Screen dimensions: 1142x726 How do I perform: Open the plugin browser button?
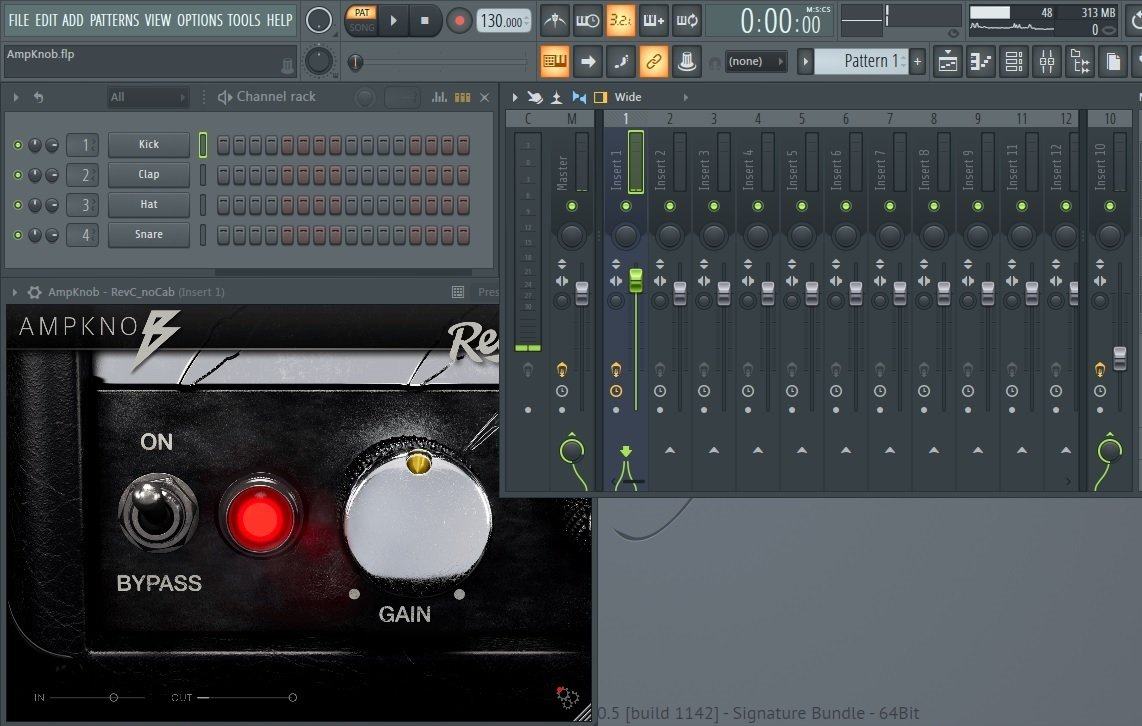click(x=1080, y=62)
